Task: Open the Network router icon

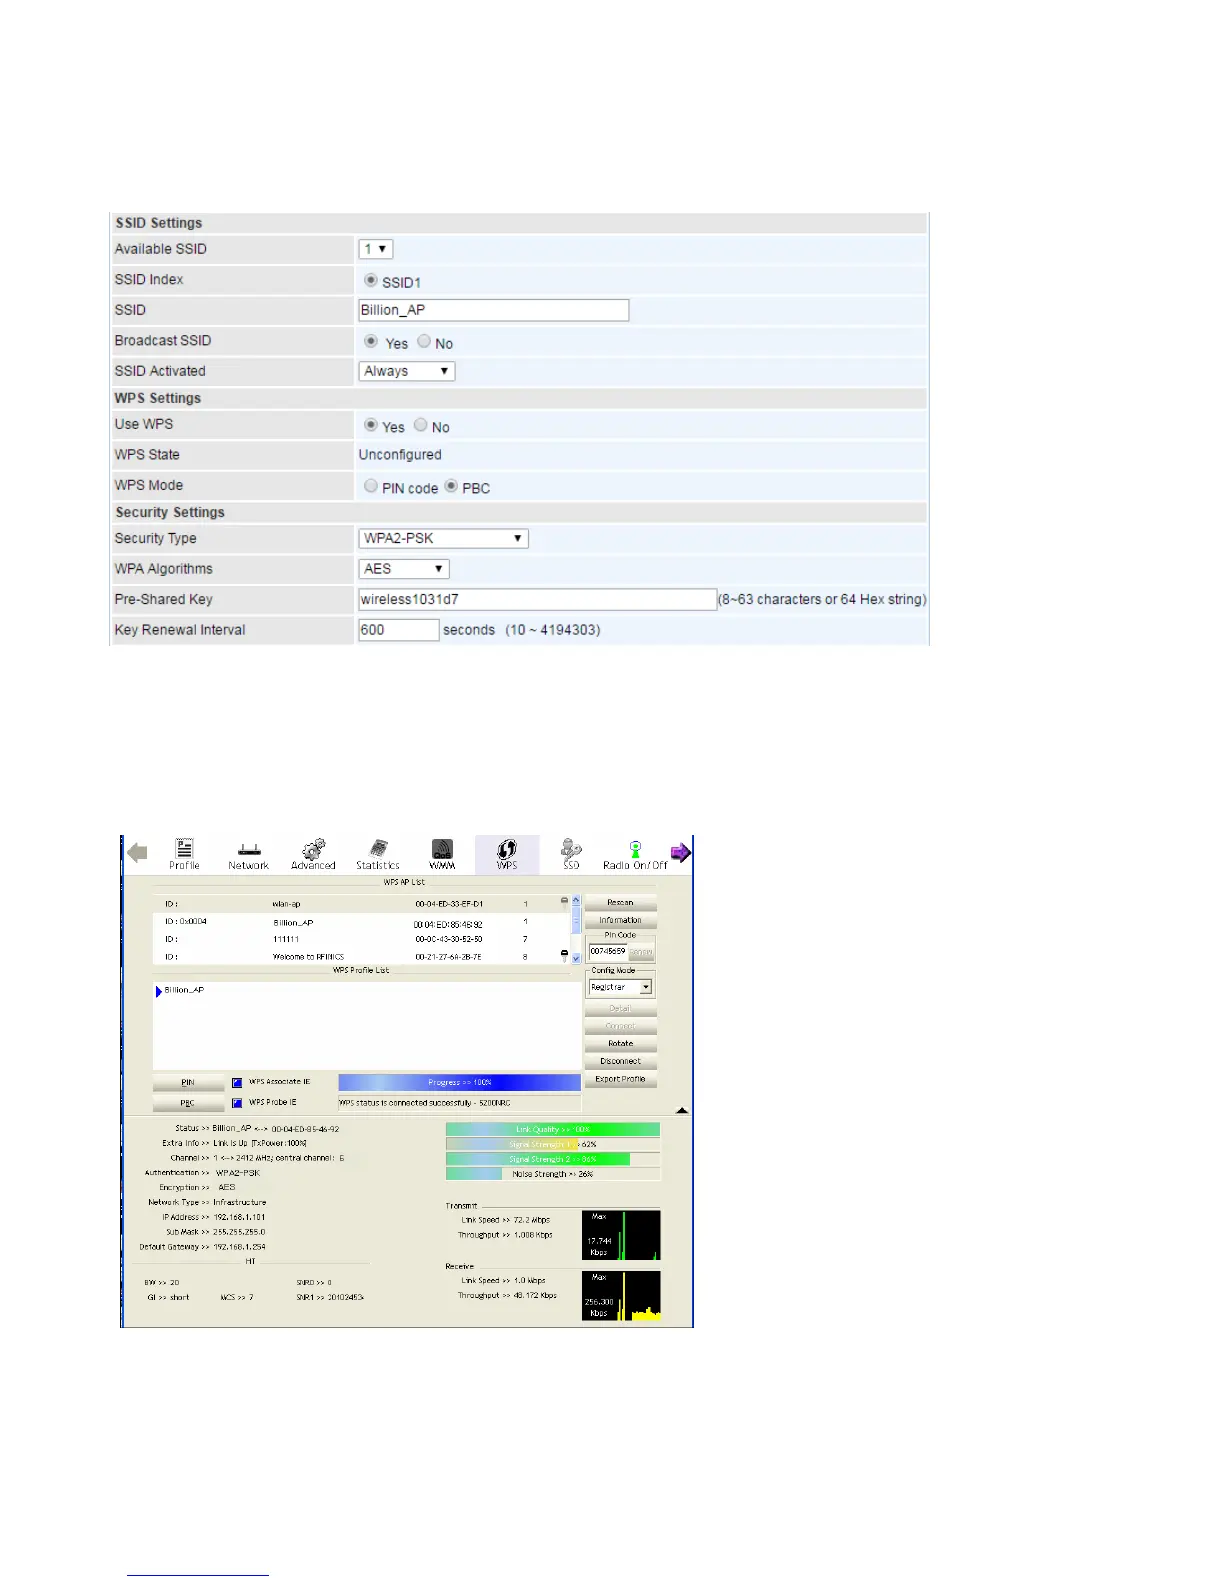Action: tap(249, 853)
